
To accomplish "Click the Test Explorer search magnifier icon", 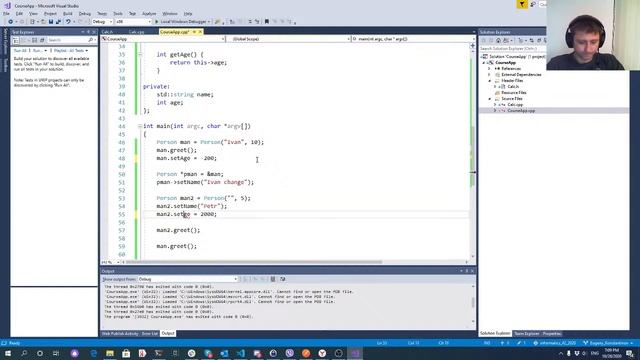I will pyautogui.click(x=90, y=40).
